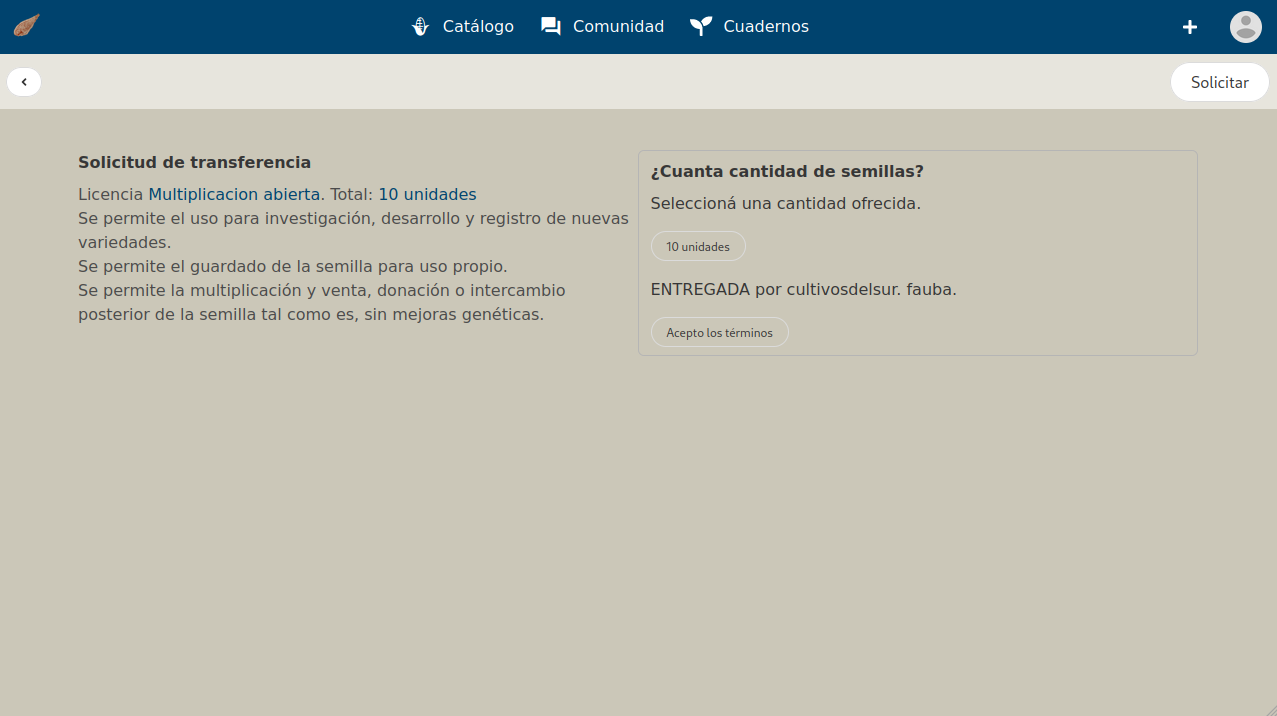The image size is (1277, 716).
Task: Click the ¿Cuanta cantidad de semillas? heading
Action: pyautogui.click(x=787, y=171)
